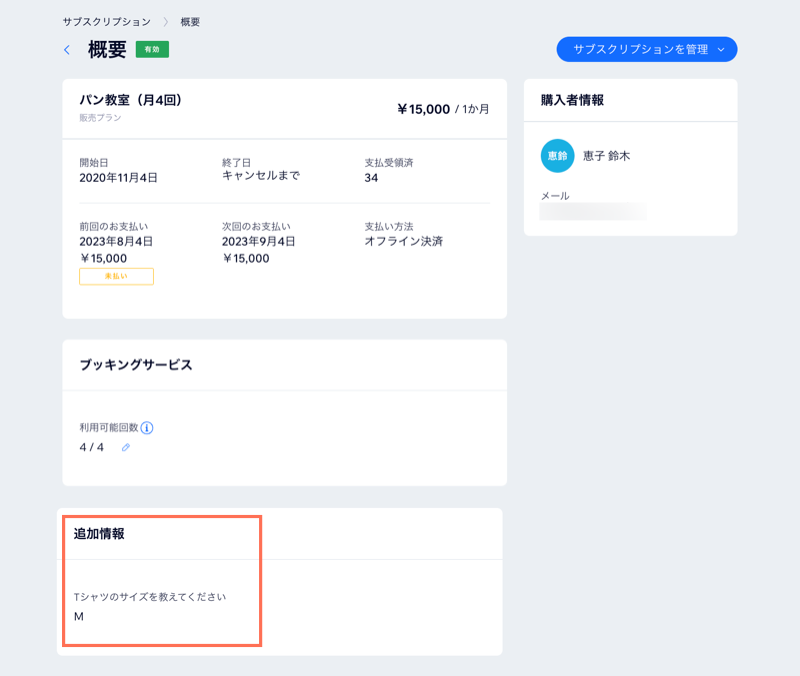
Task: Click start date 2020年11月4日
Action: point(118,178)
